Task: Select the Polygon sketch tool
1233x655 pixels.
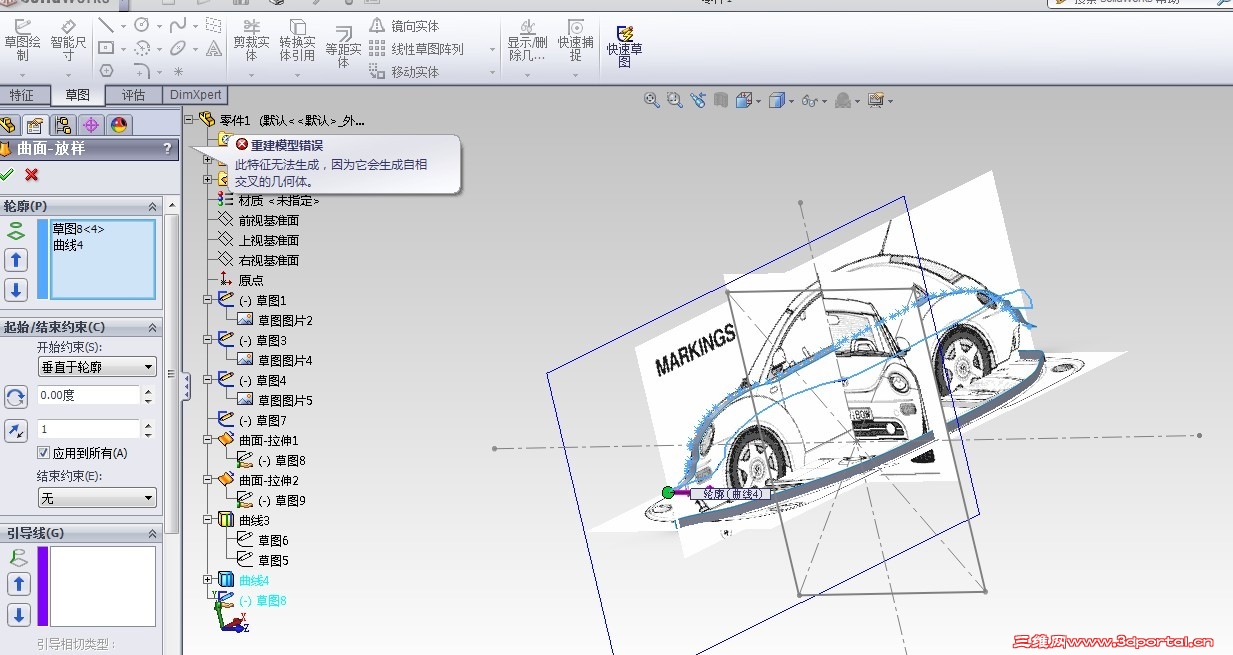Action: [106, 71]
